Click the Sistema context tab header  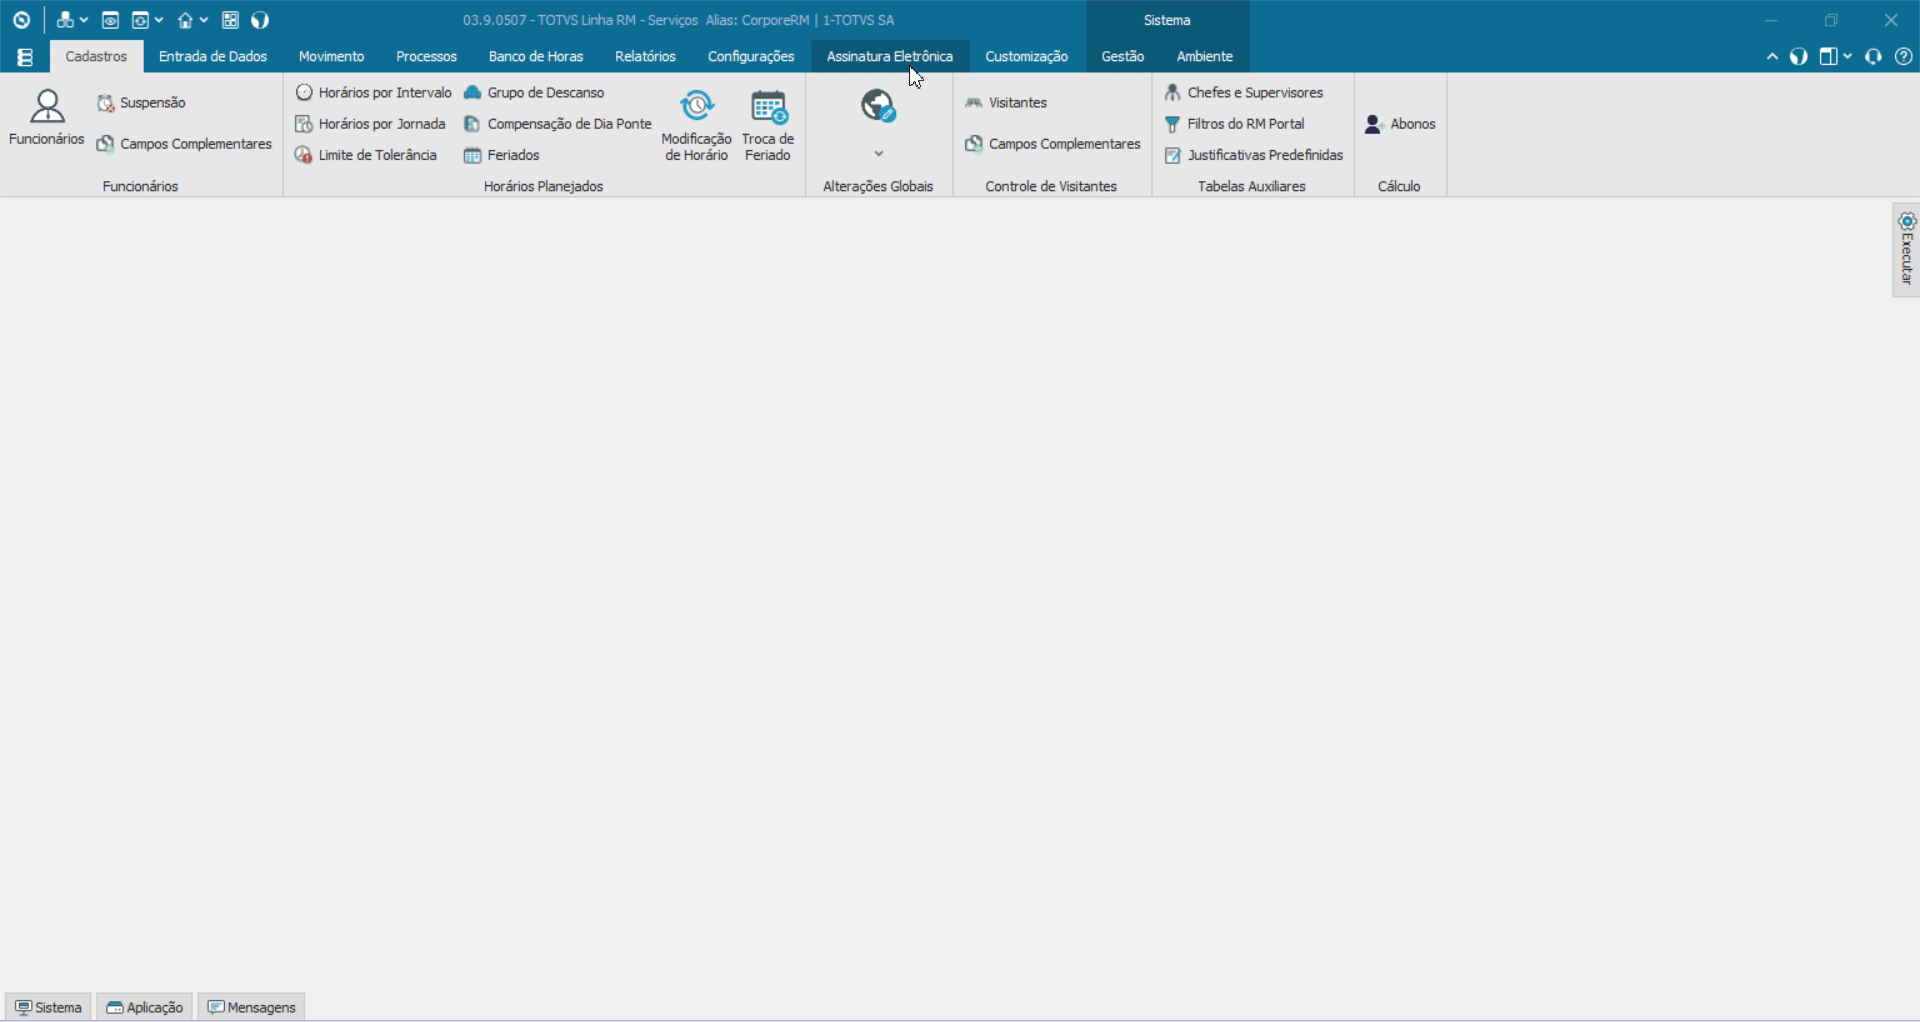(1167, 20)
